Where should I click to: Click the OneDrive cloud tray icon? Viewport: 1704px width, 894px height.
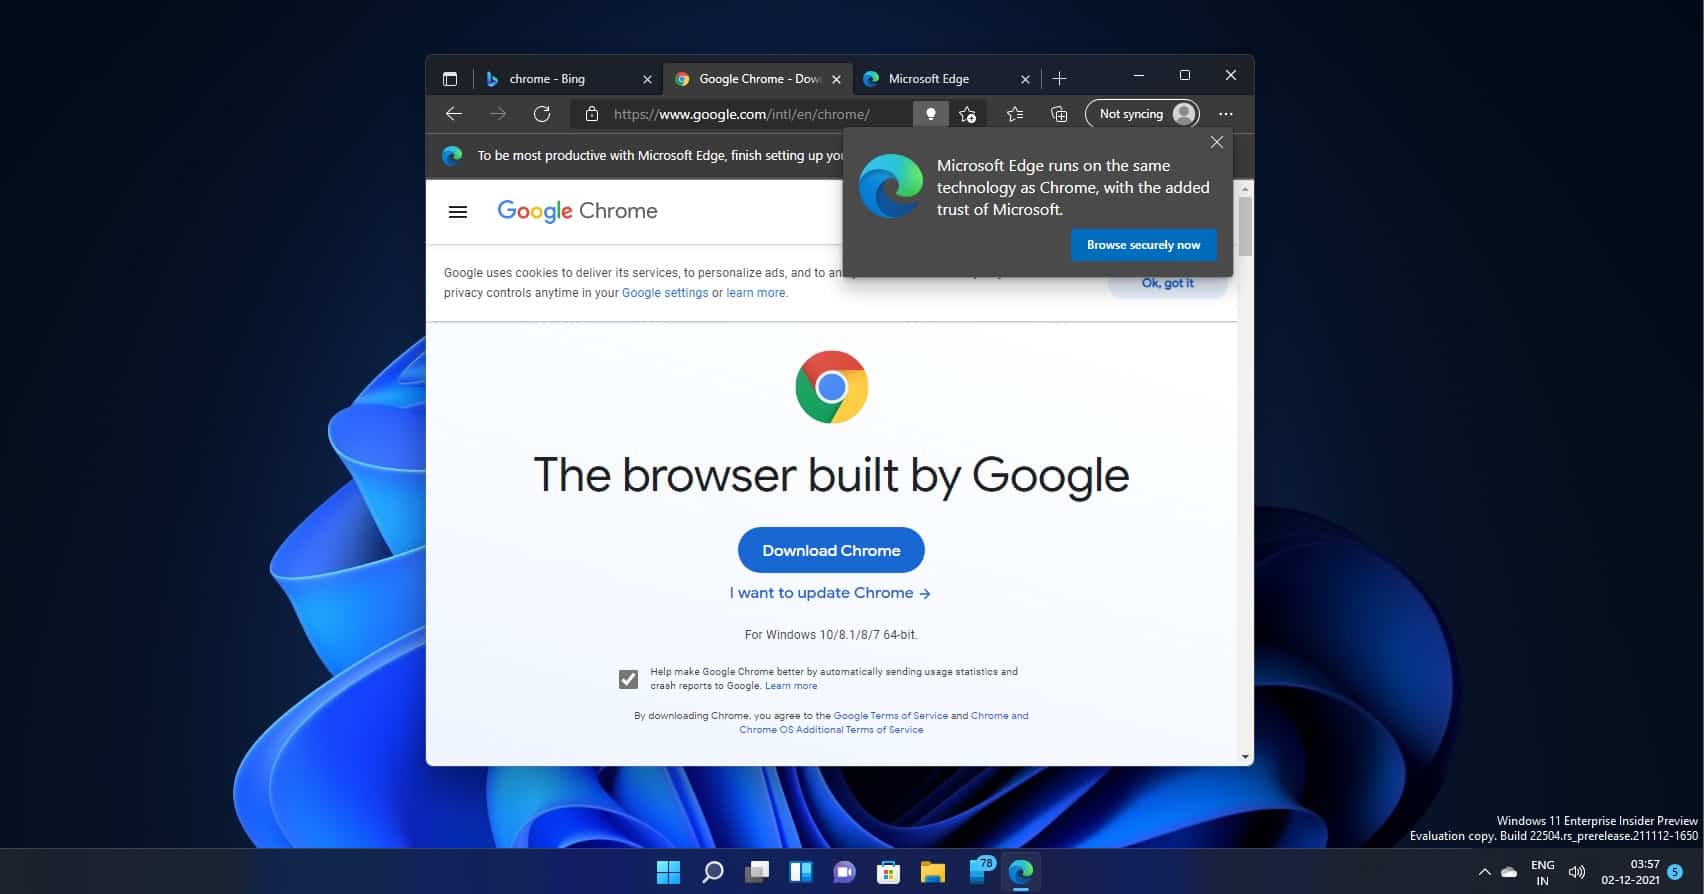1509,873
